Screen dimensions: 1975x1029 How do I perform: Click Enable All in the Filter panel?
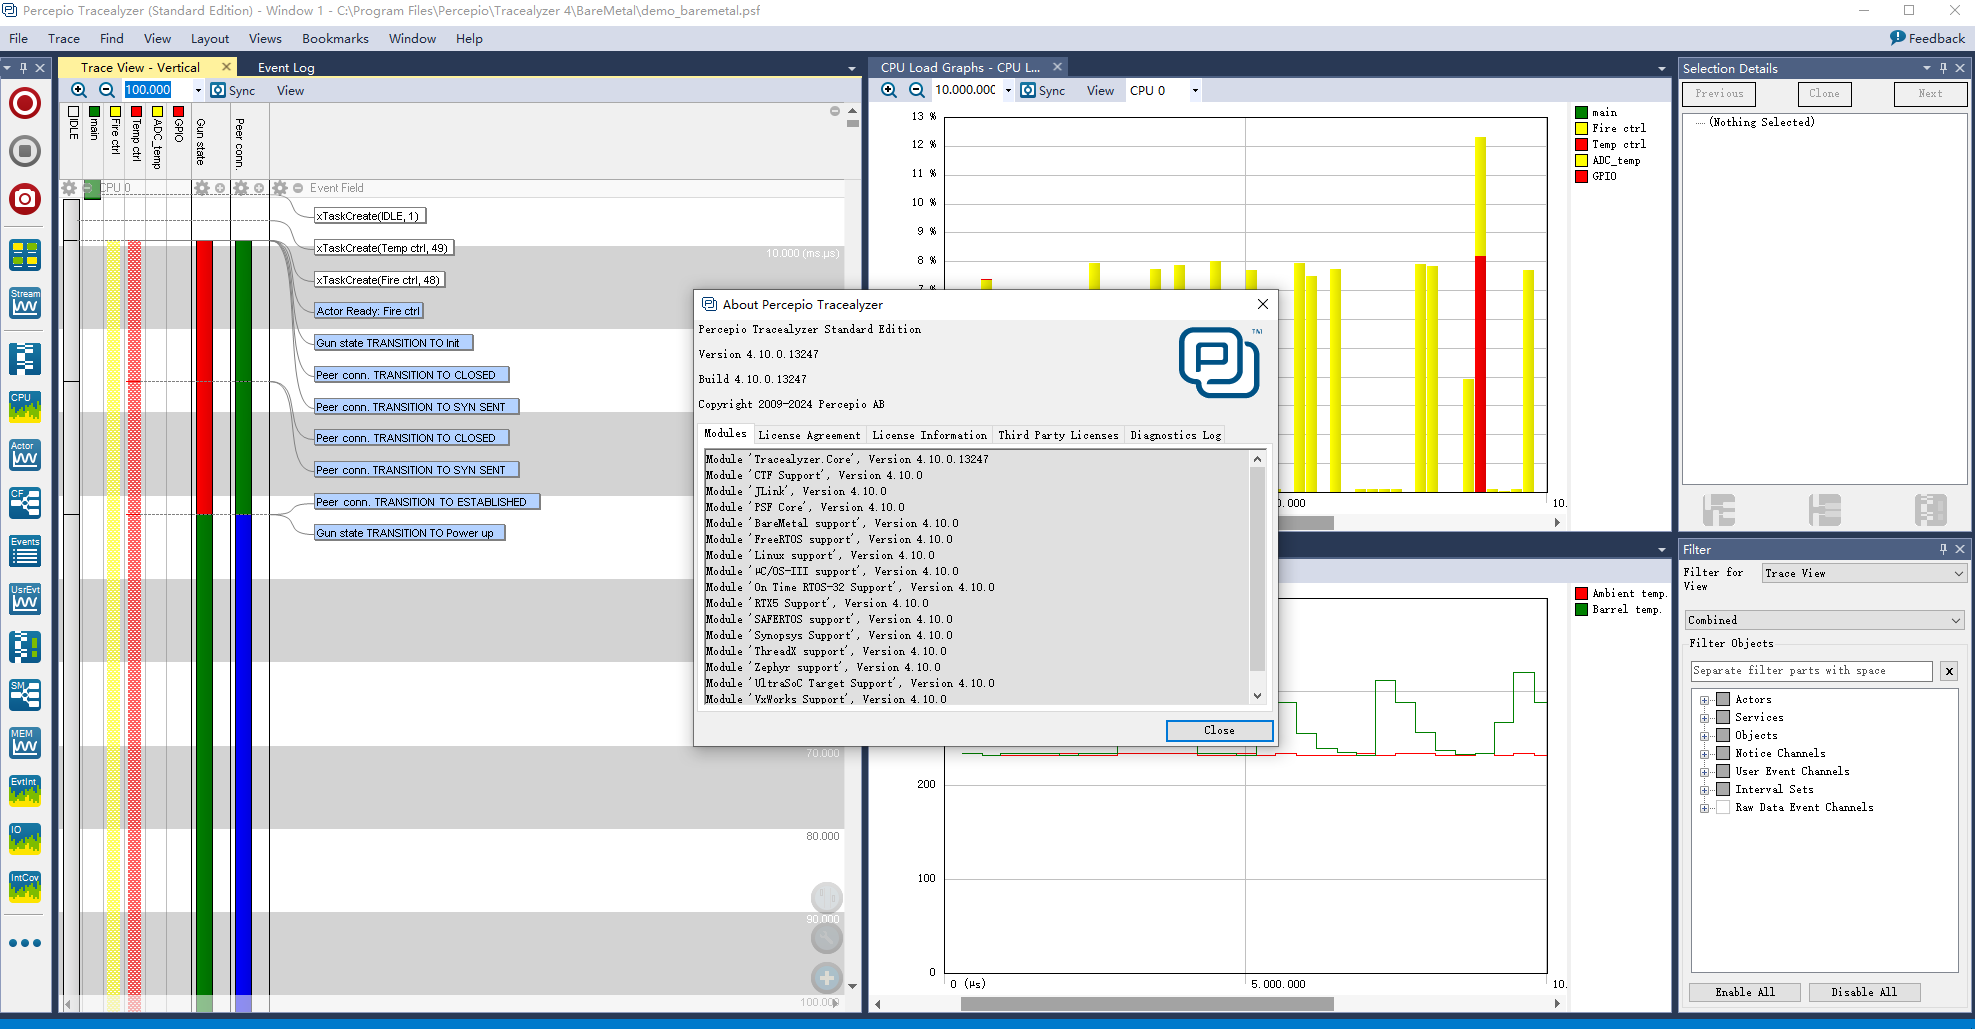tap(1745, 992)
